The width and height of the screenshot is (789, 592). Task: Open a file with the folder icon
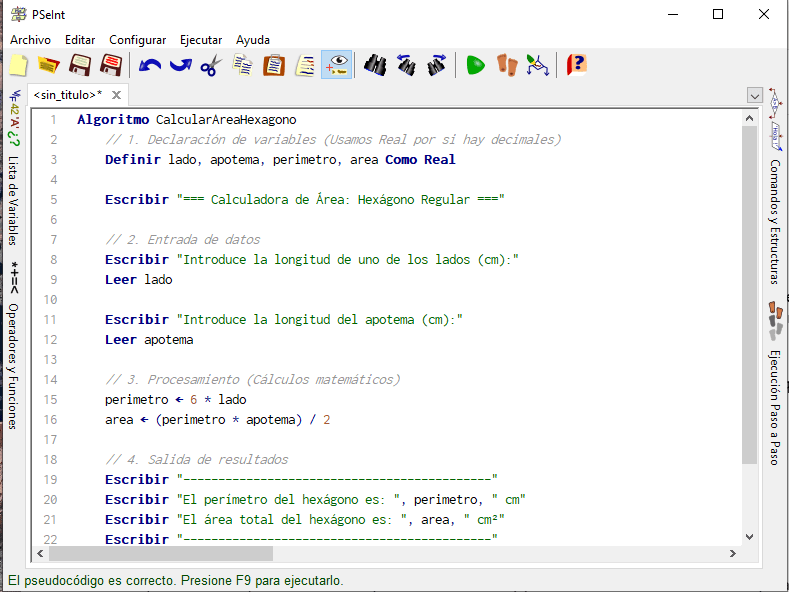pyautogui.click(x=48, y=66)
